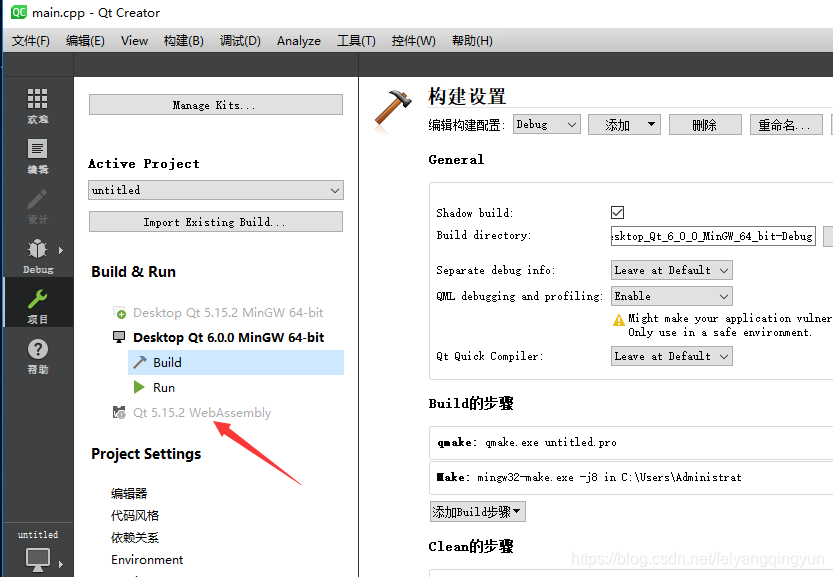833x577 pixels.
Task: Select Build under Desktop Qt 6.0.0 kit
Action: [x=167, y=362]
